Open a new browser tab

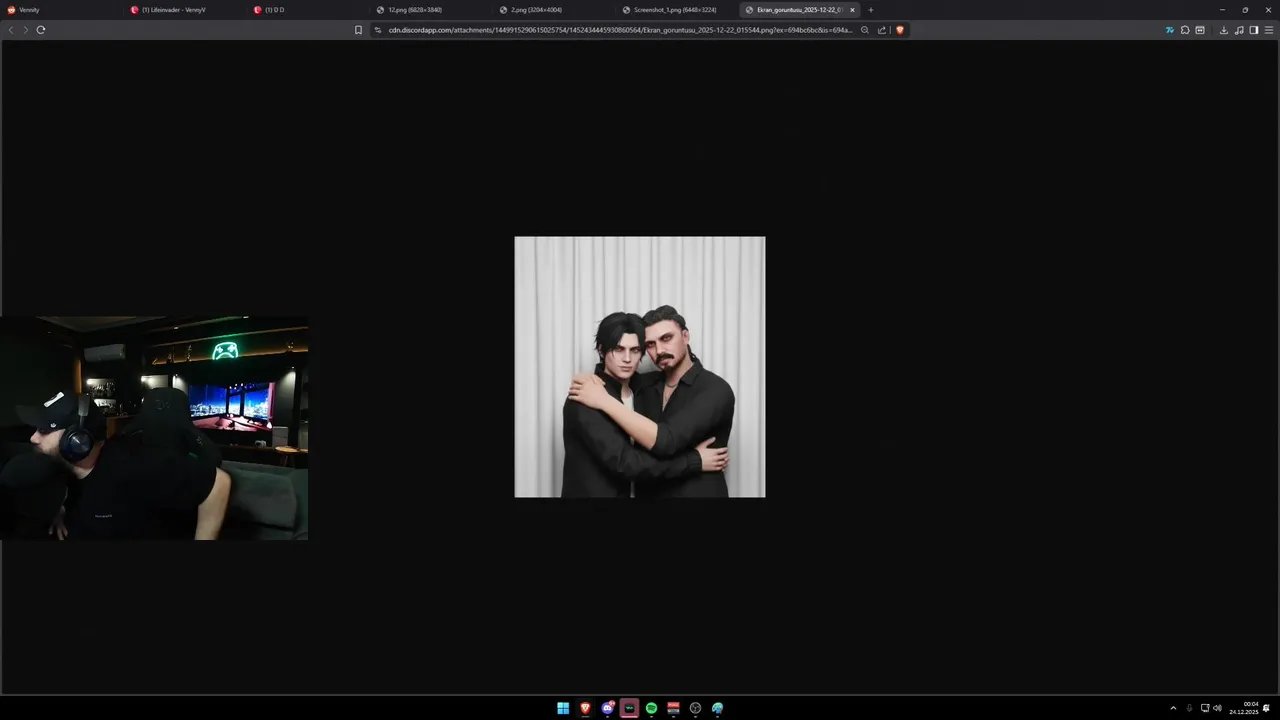coord(870,10)
